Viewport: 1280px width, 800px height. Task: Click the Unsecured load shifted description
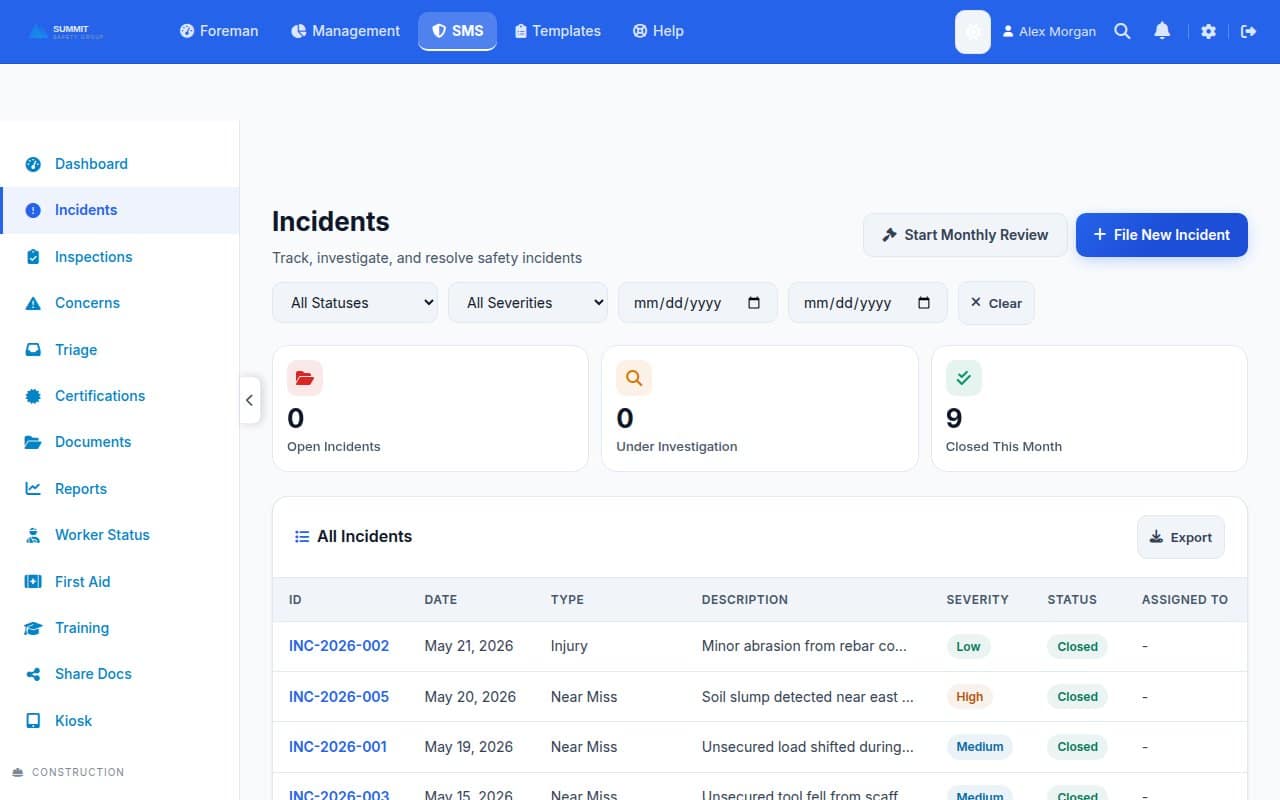click(808, 747)
